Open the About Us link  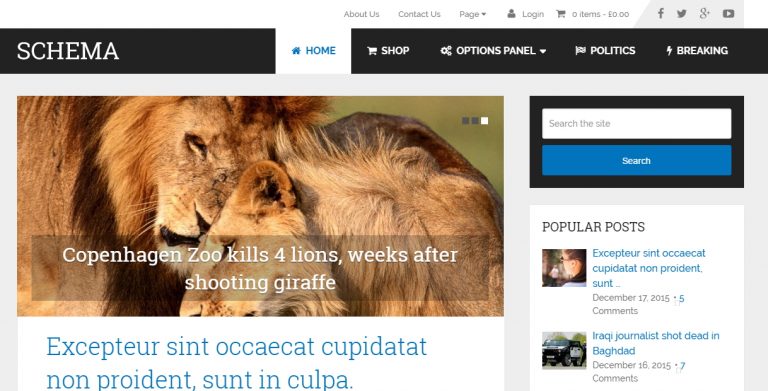pos(361,14)
